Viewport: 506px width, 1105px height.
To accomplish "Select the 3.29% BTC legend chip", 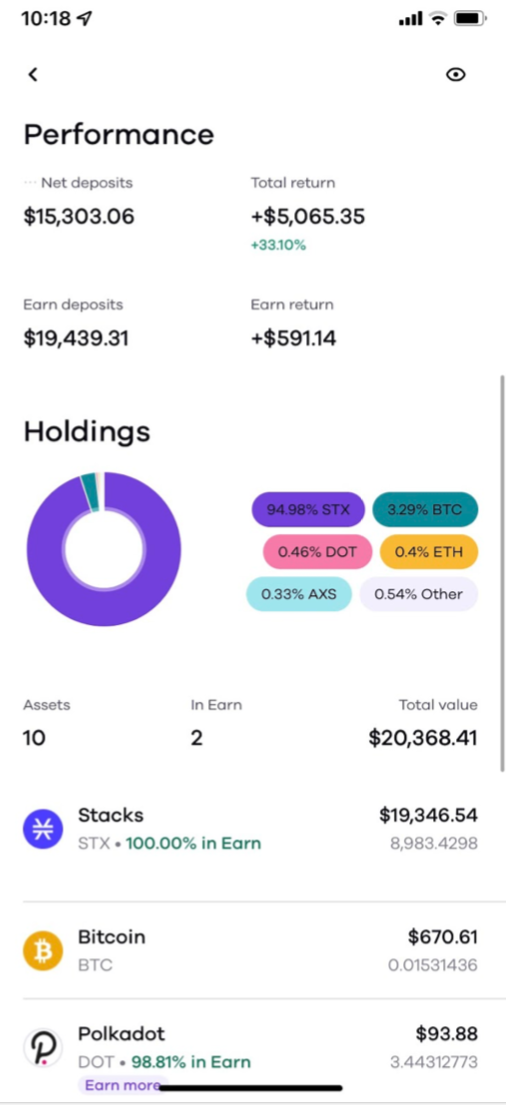I will [425, 510].
